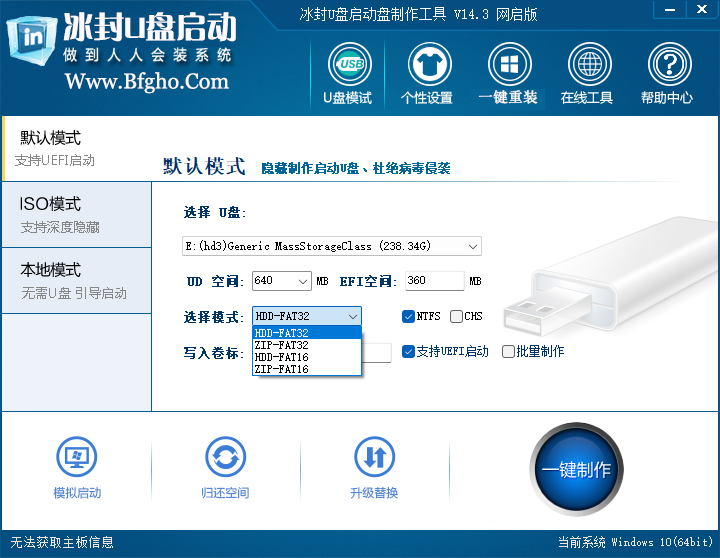720x558 pixels.
Task: Click the ice cube app logo
Action: tap(31, 40)
